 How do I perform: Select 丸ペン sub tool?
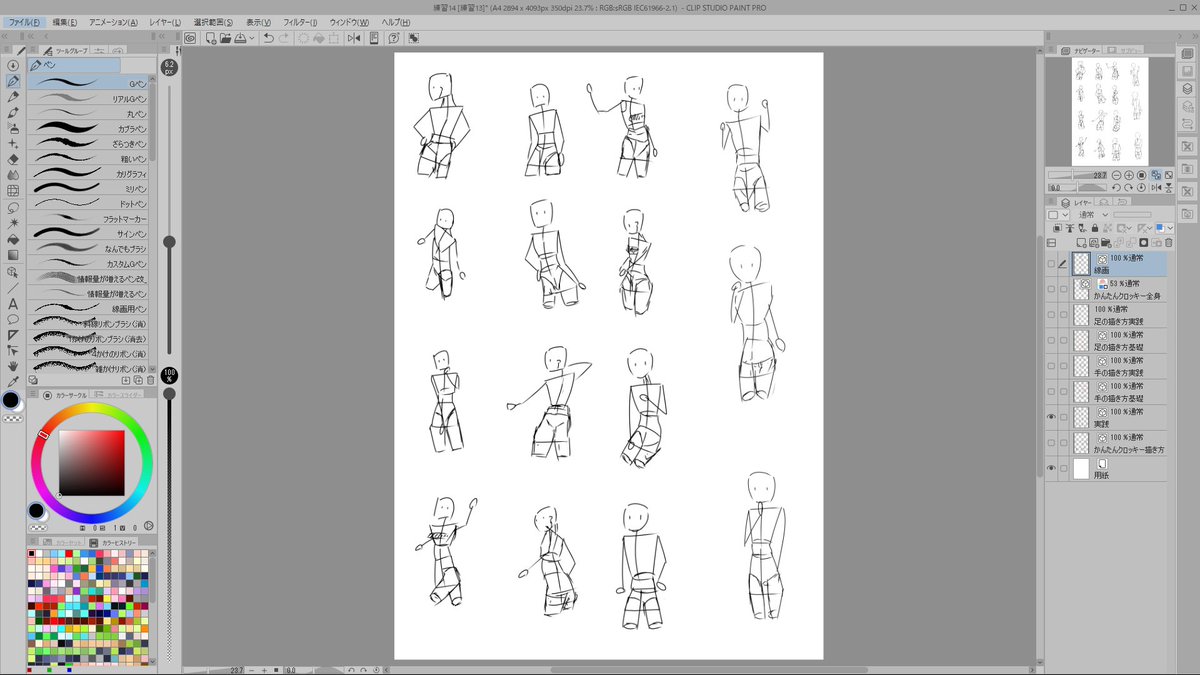[x=90, y=114]
